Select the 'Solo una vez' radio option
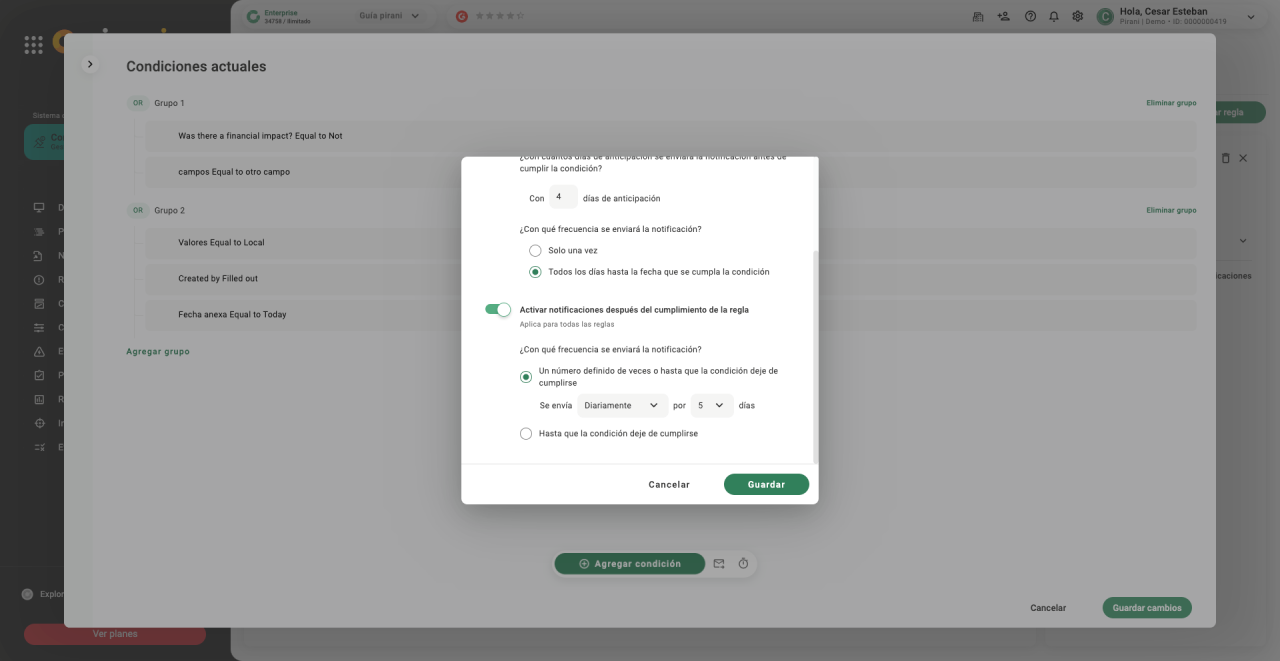 [535, 250]
